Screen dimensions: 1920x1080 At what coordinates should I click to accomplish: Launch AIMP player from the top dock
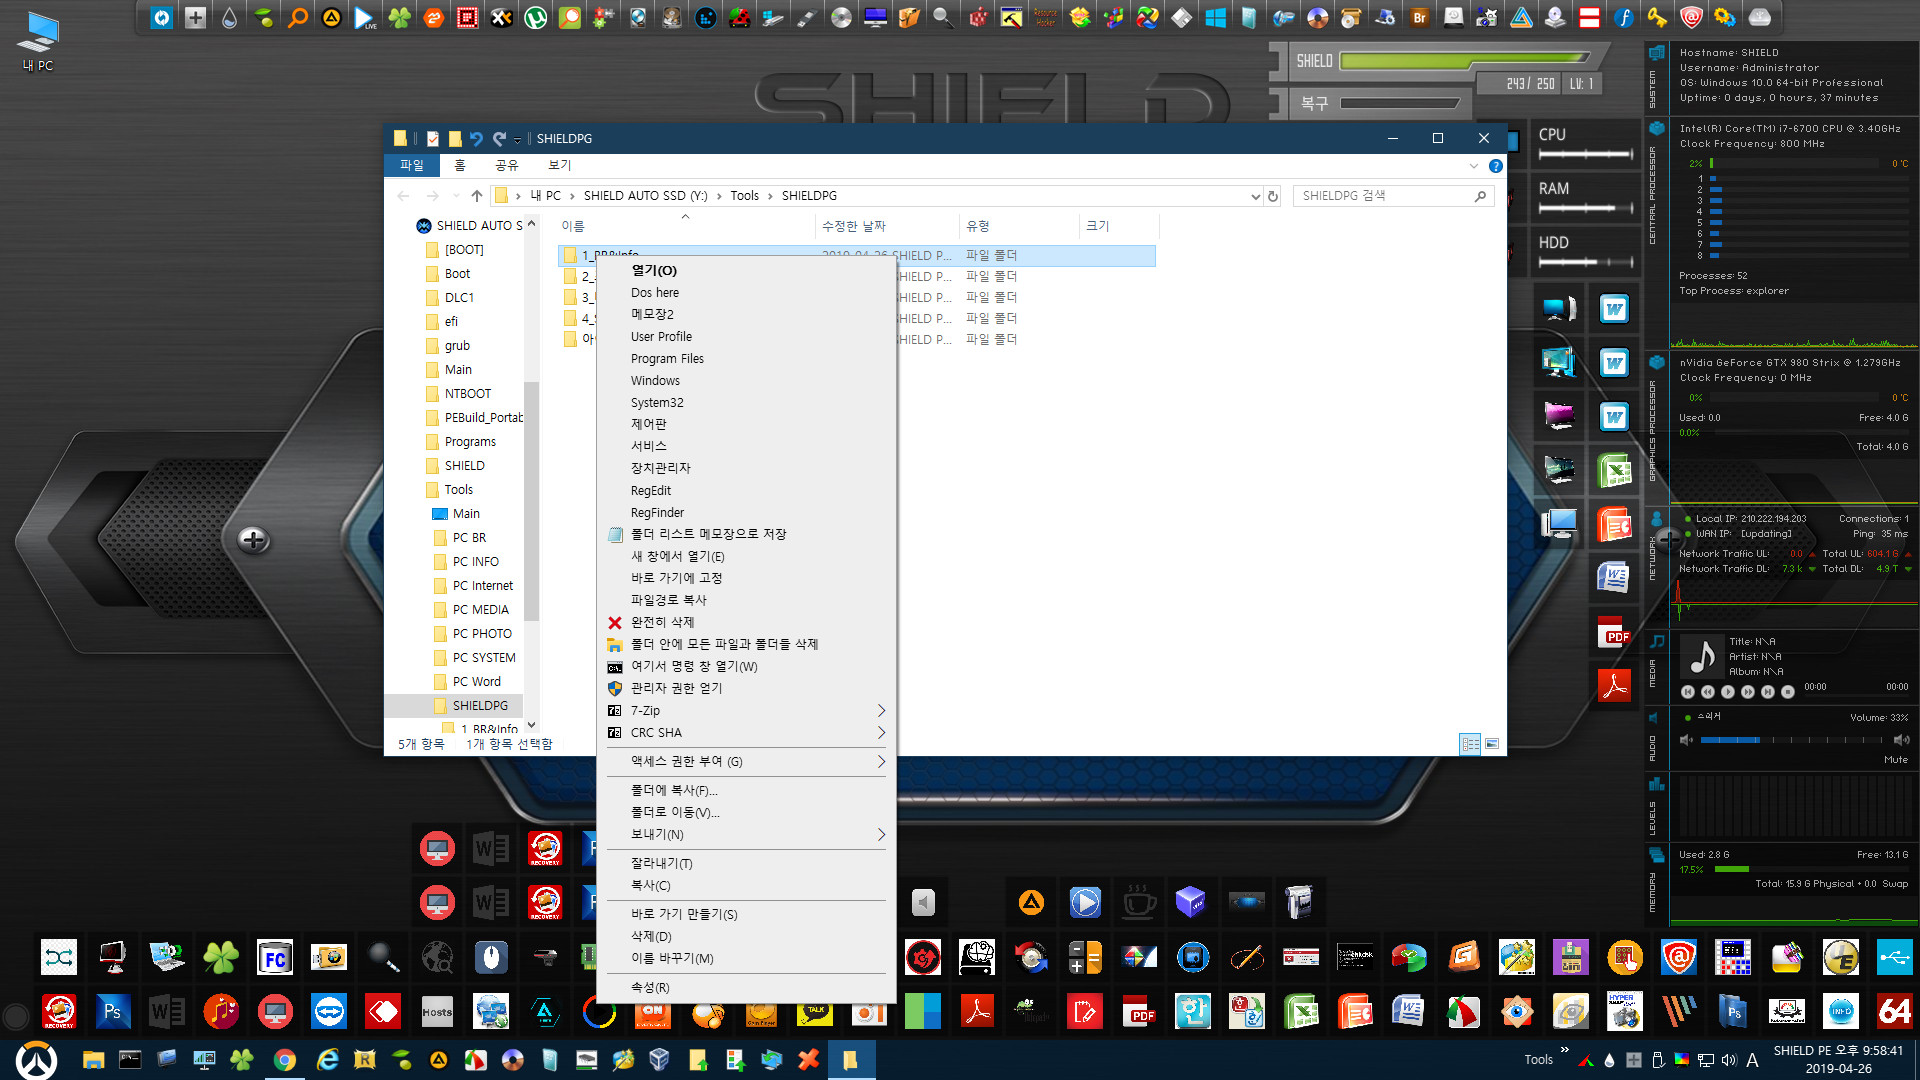331,17
